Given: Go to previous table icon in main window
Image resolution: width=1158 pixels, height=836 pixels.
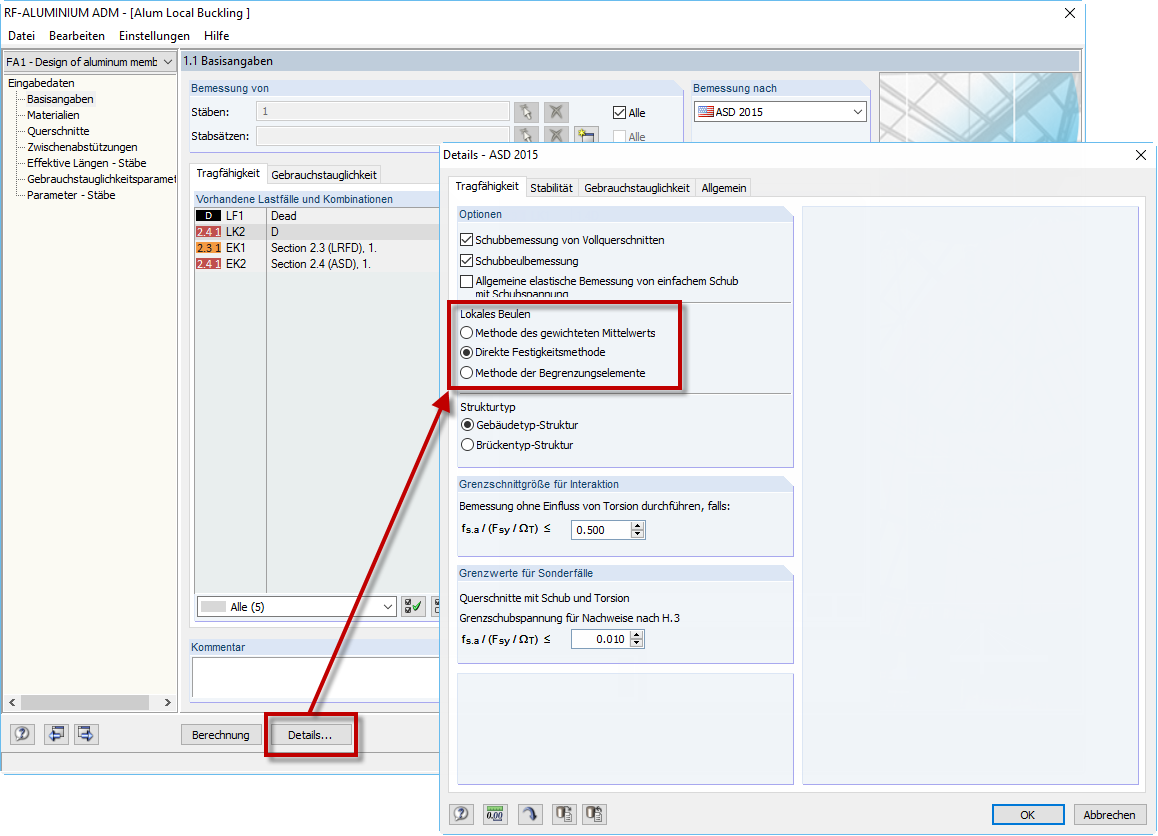Looking at the screenshot, I should [56, 734].
